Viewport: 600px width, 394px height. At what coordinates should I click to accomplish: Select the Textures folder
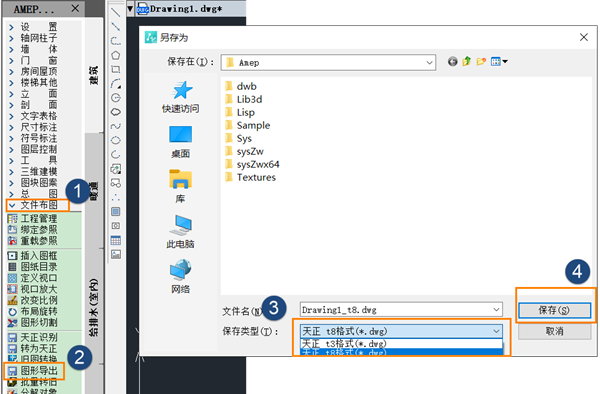pos(251,177)
